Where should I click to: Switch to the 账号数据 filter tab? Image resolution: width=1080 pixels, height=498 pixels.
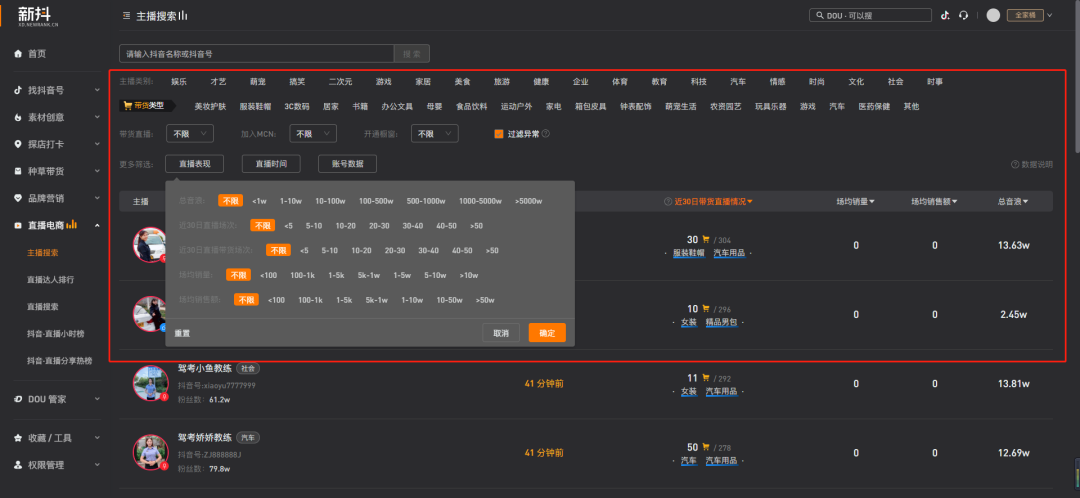[347, 164]
